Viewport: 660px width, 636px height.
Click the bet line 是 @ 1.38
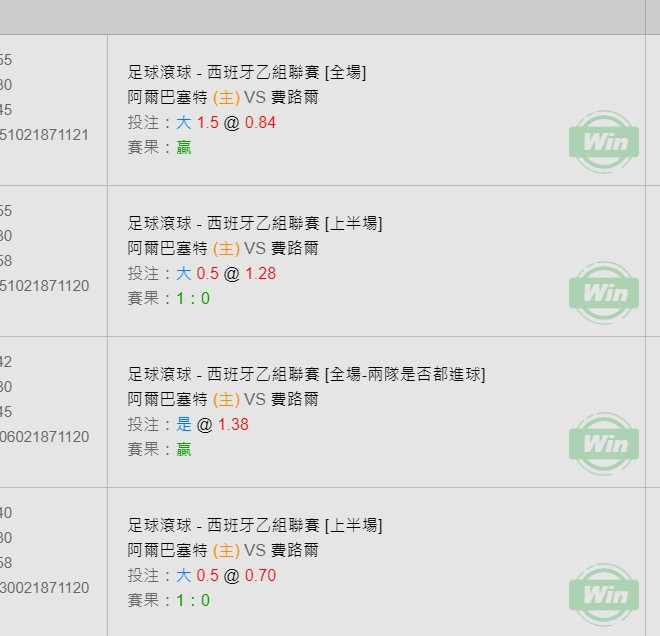(188, 424)
